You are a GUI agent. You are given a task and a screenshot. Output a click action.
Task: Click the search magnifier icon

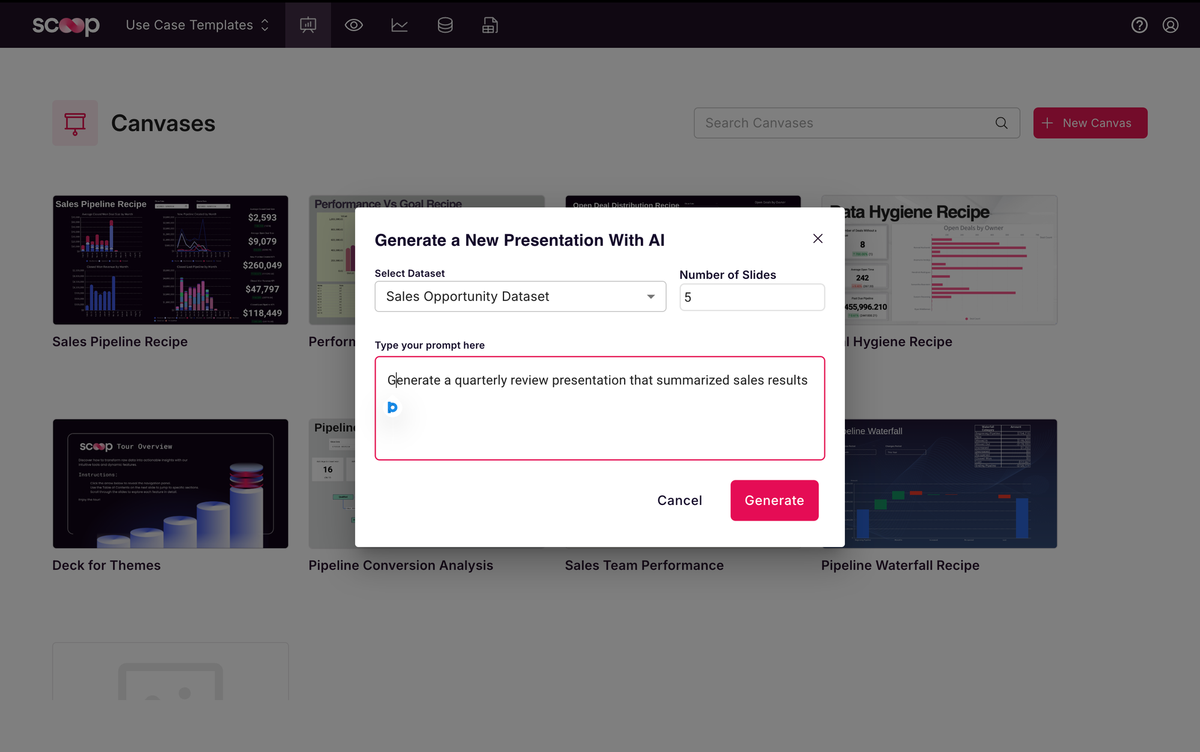pos(1001,123)
